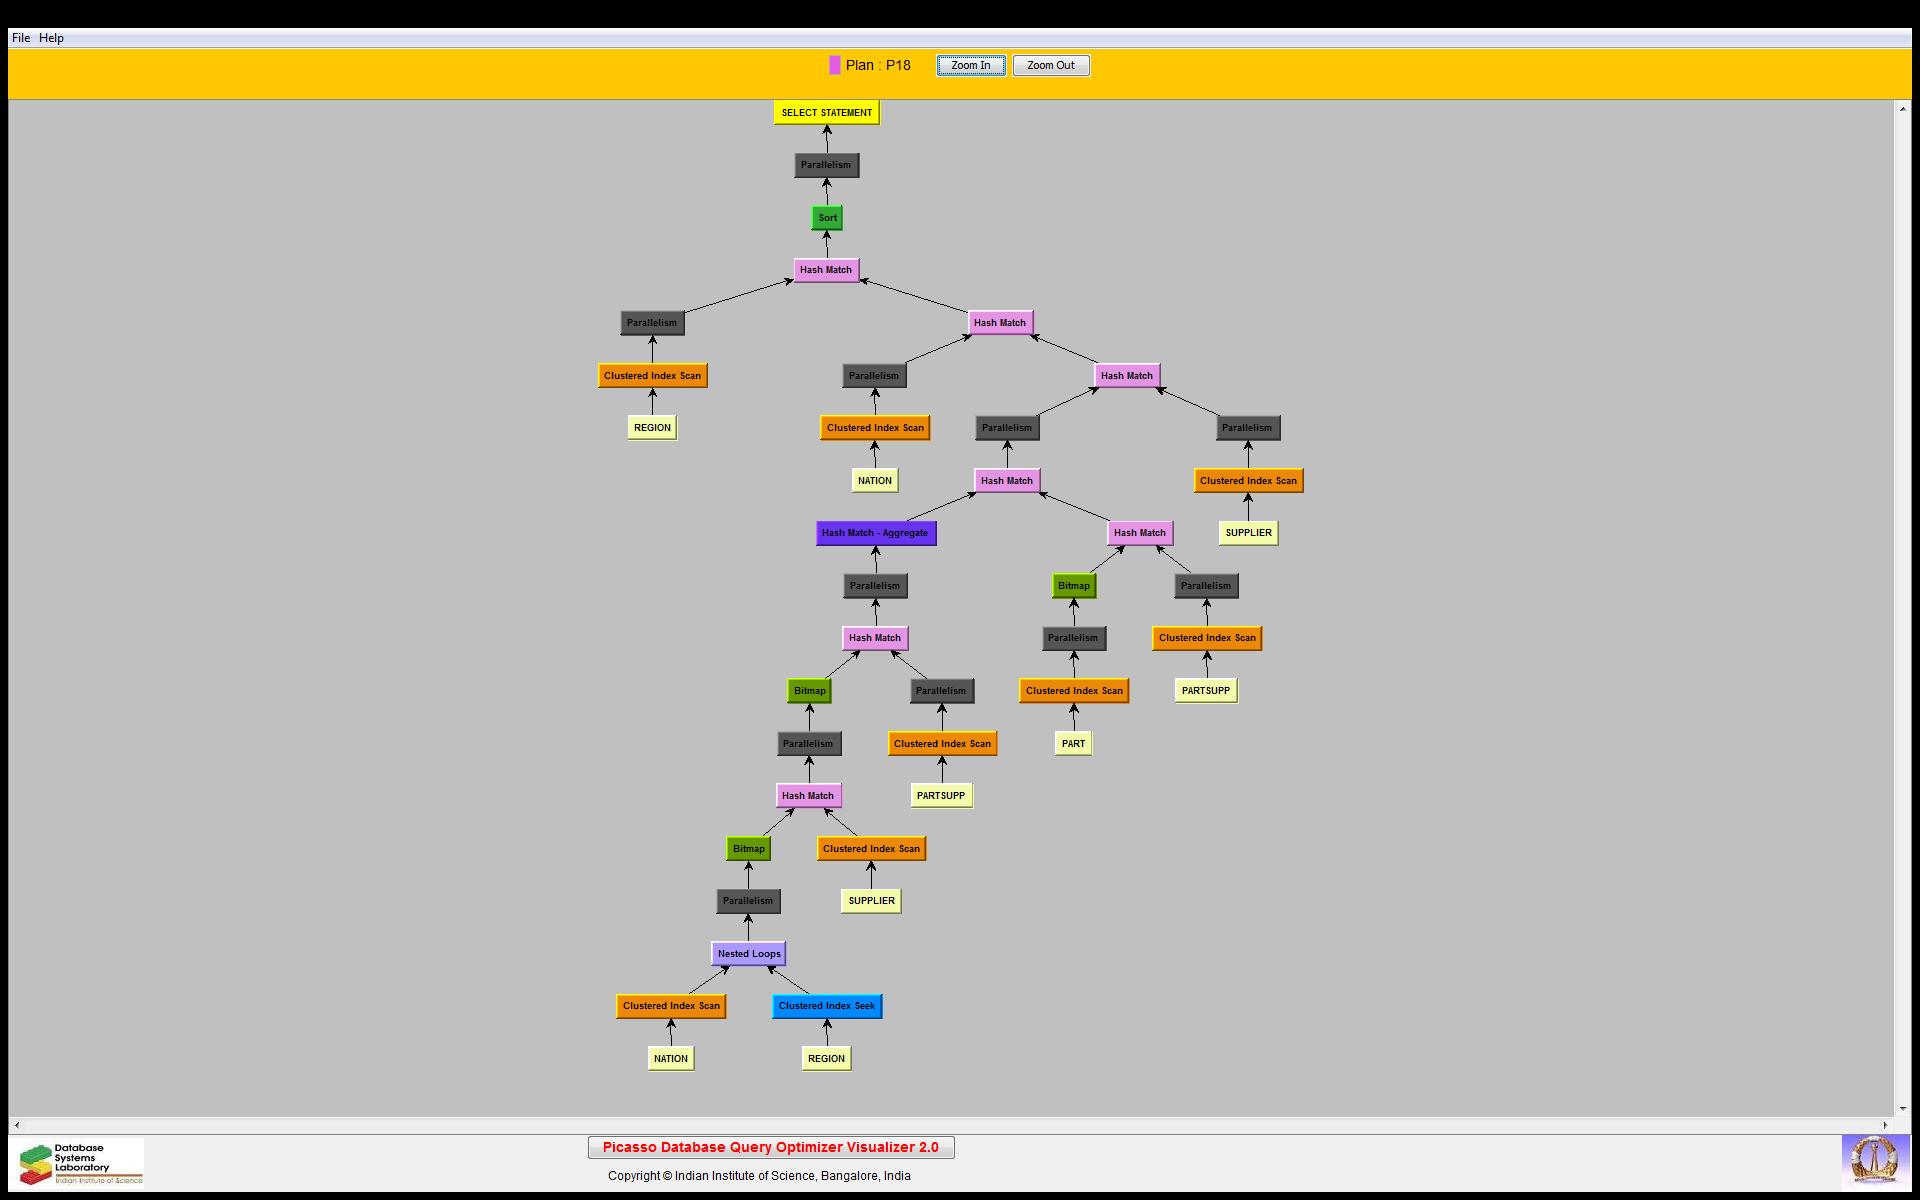Click the horizontal scrollbar right arrow

click(1886, 1125)
